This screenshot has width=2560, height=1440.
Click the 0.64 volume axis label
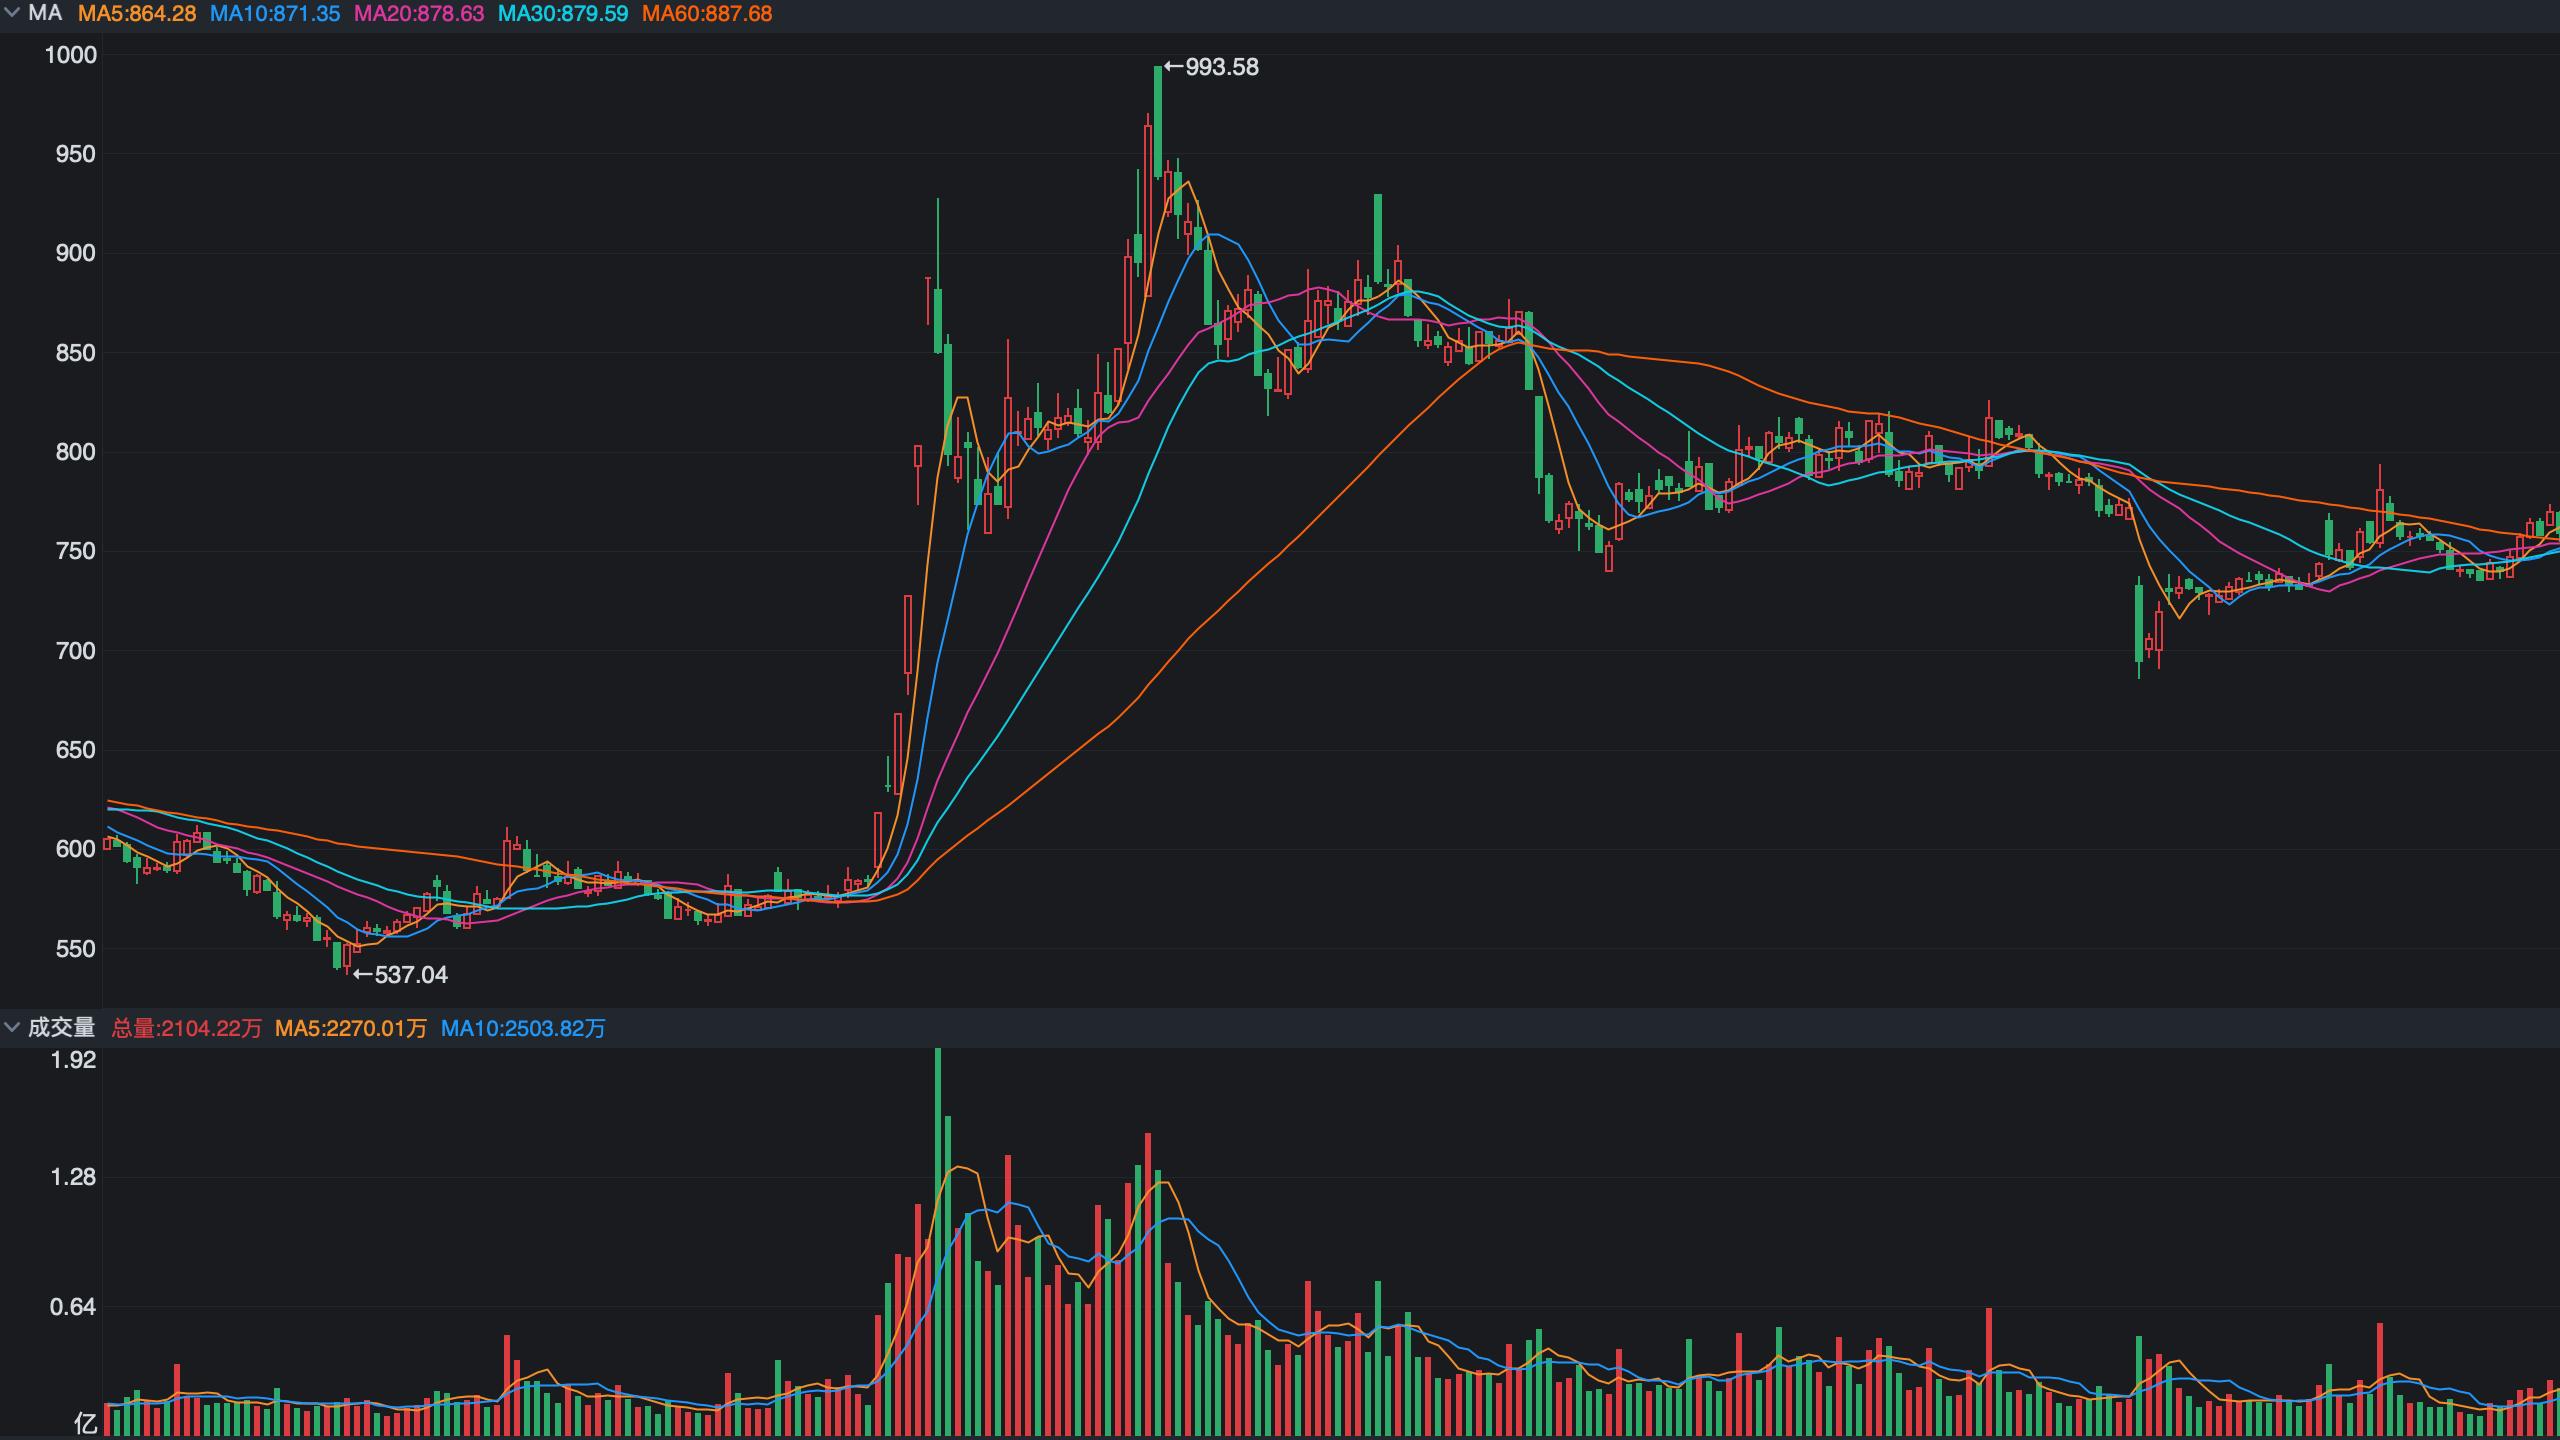tap(73, 1307)
